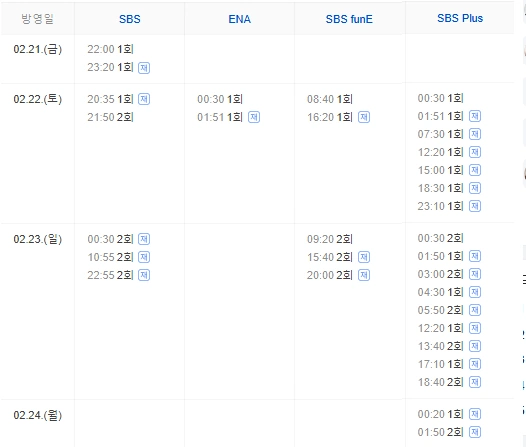The width and height of the screenshot is (526, 447).
Task: Open the SBS Plus channel header link
Action: tap(460, 18)
